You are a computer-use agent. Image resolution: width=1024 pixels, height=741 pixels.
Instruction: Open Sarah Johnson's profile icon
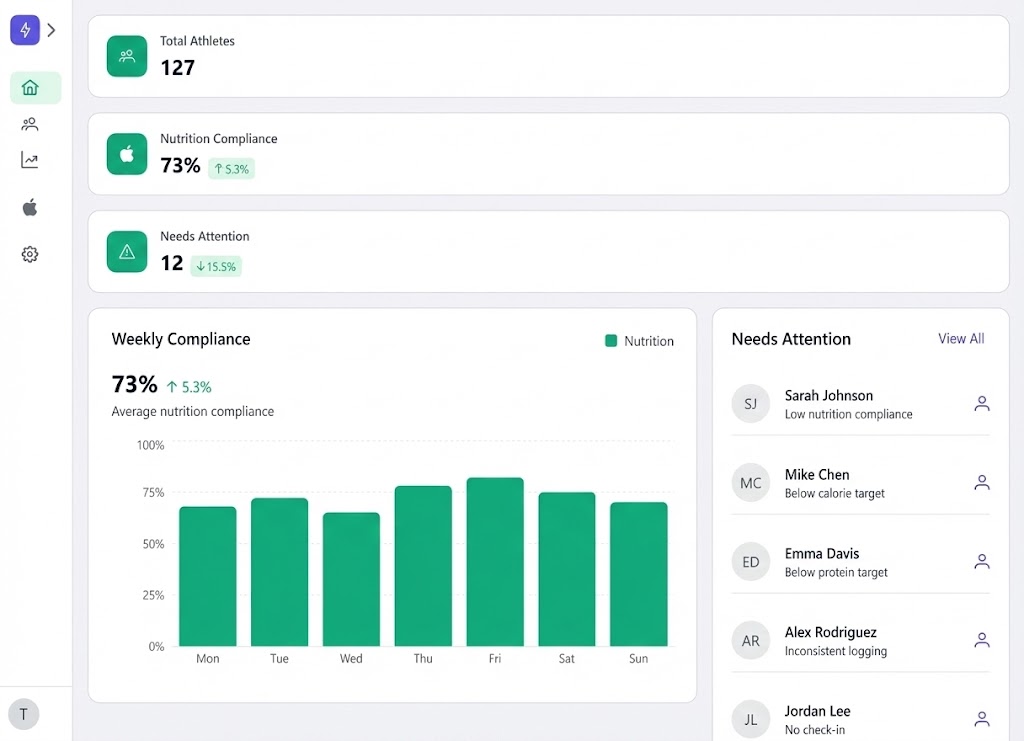(981, 404)
